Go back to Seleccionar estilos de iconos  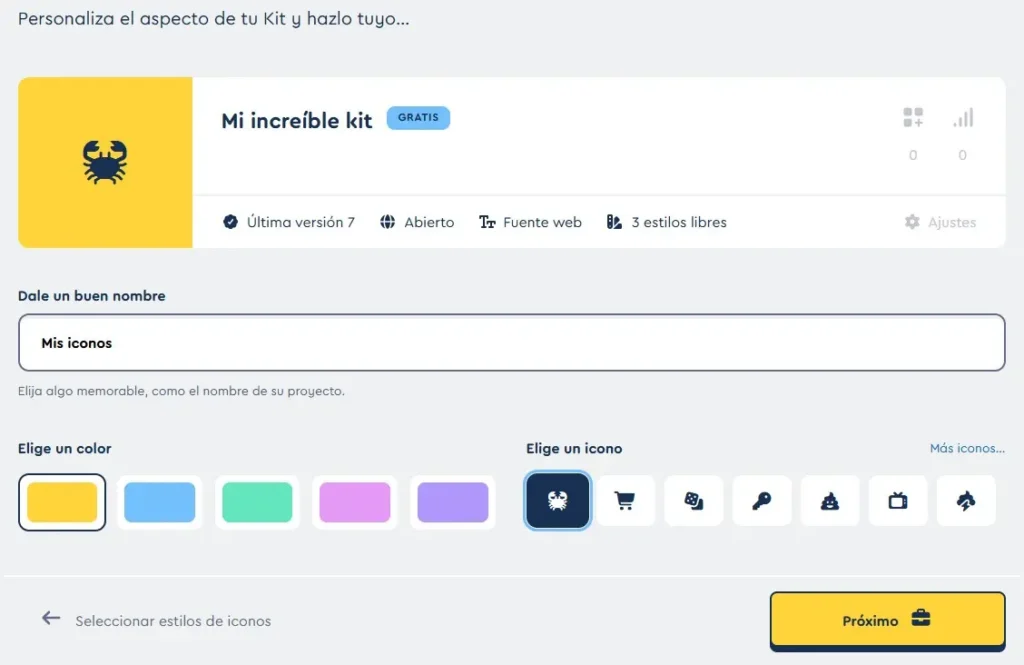click(x=157, y=621)
